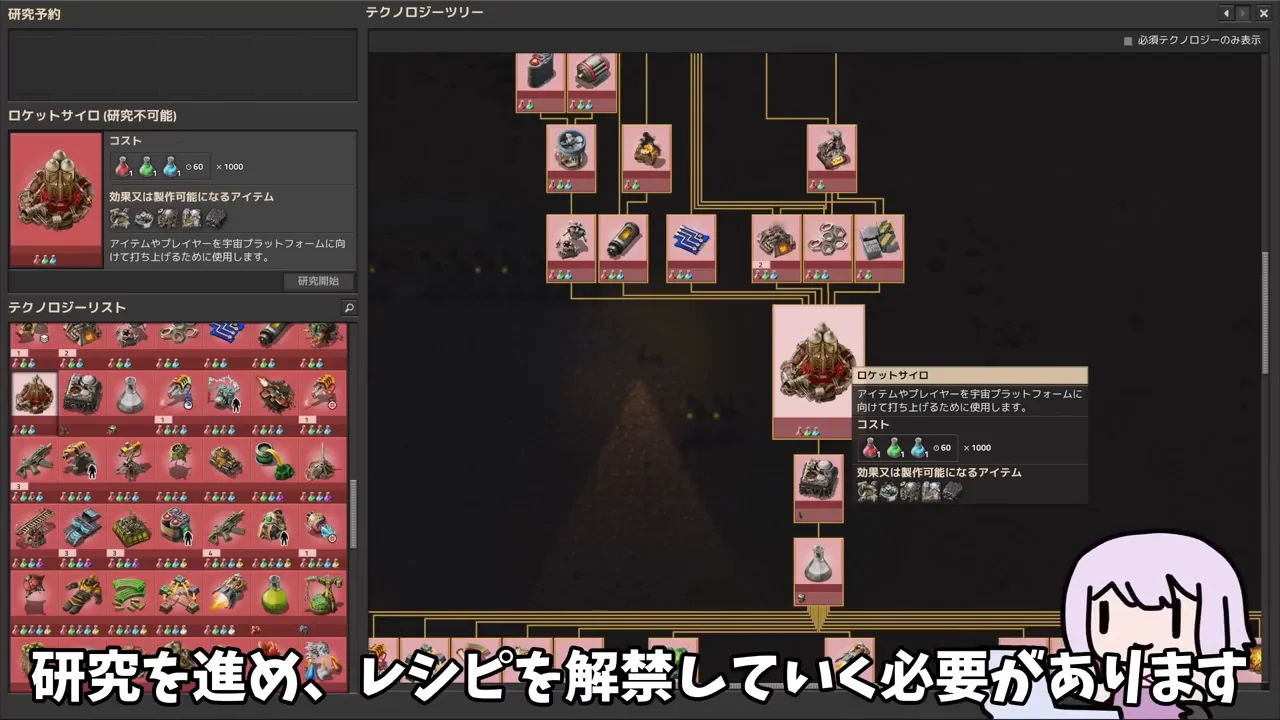Click the × 1000 cost count in left panel
This screenshot has width=1280, height=720.
click(229, 167)
